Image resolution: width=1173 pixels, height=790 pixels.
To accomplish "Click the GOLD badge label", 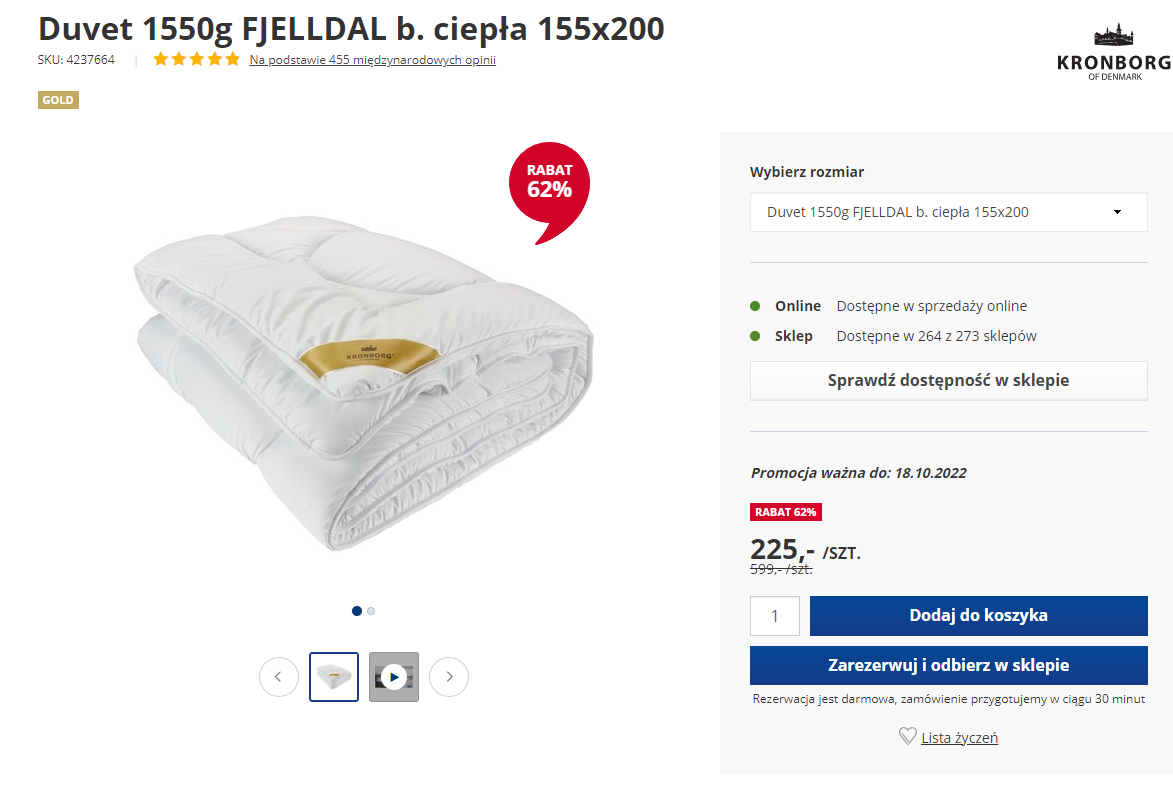I will tap(58, 100).
